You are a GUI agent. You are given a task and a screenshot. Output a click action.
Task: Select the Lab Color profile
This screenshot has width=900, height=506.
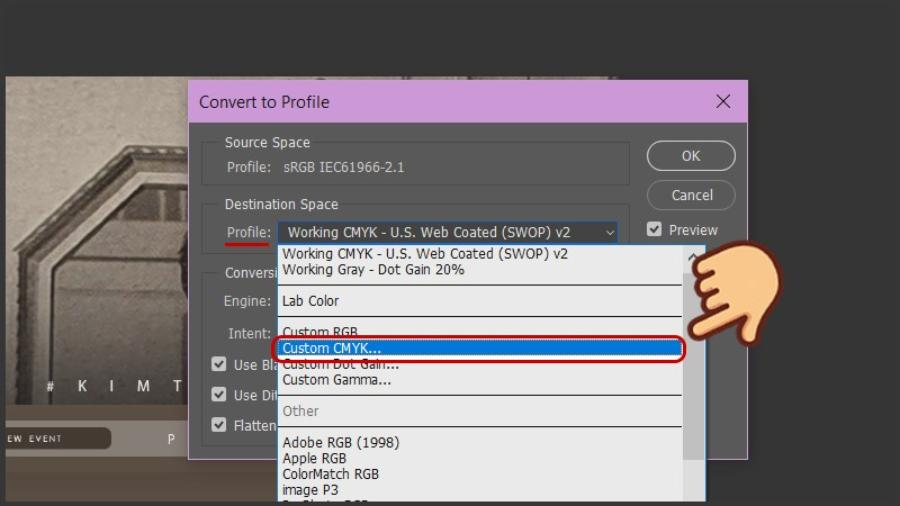pyautogui.click(x=311, y=301)
